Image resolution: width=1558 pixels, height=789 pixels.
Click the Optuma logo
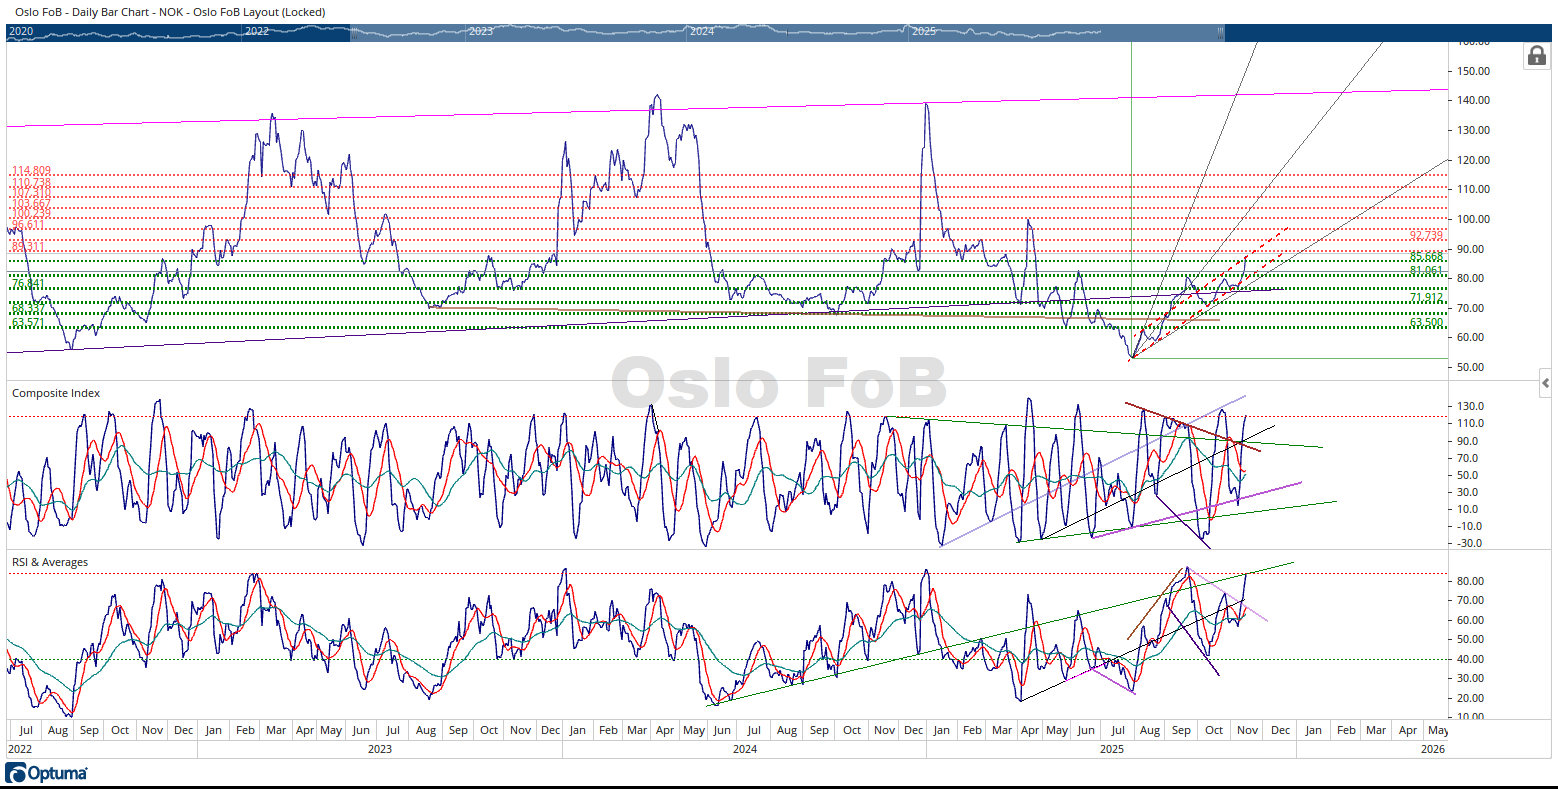pyautogui.click(x=46, y=773)
